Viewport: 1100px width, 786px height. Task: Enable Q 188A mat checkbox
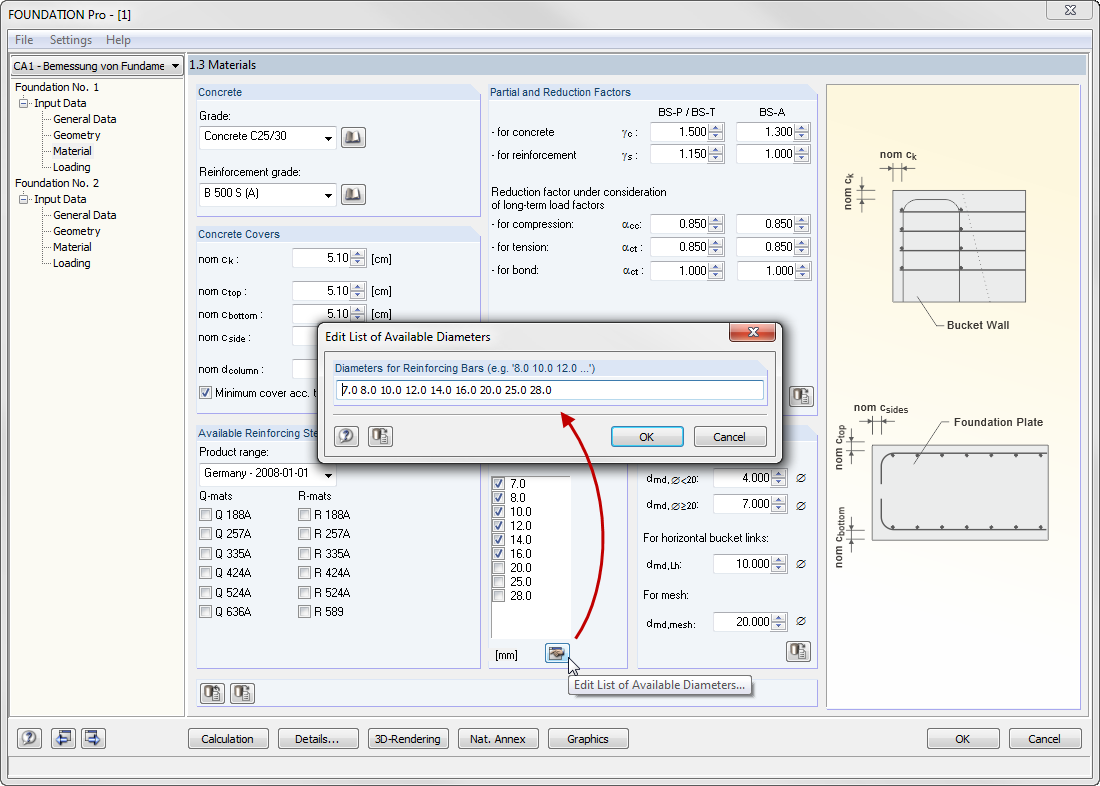click(x=206, y=514)
